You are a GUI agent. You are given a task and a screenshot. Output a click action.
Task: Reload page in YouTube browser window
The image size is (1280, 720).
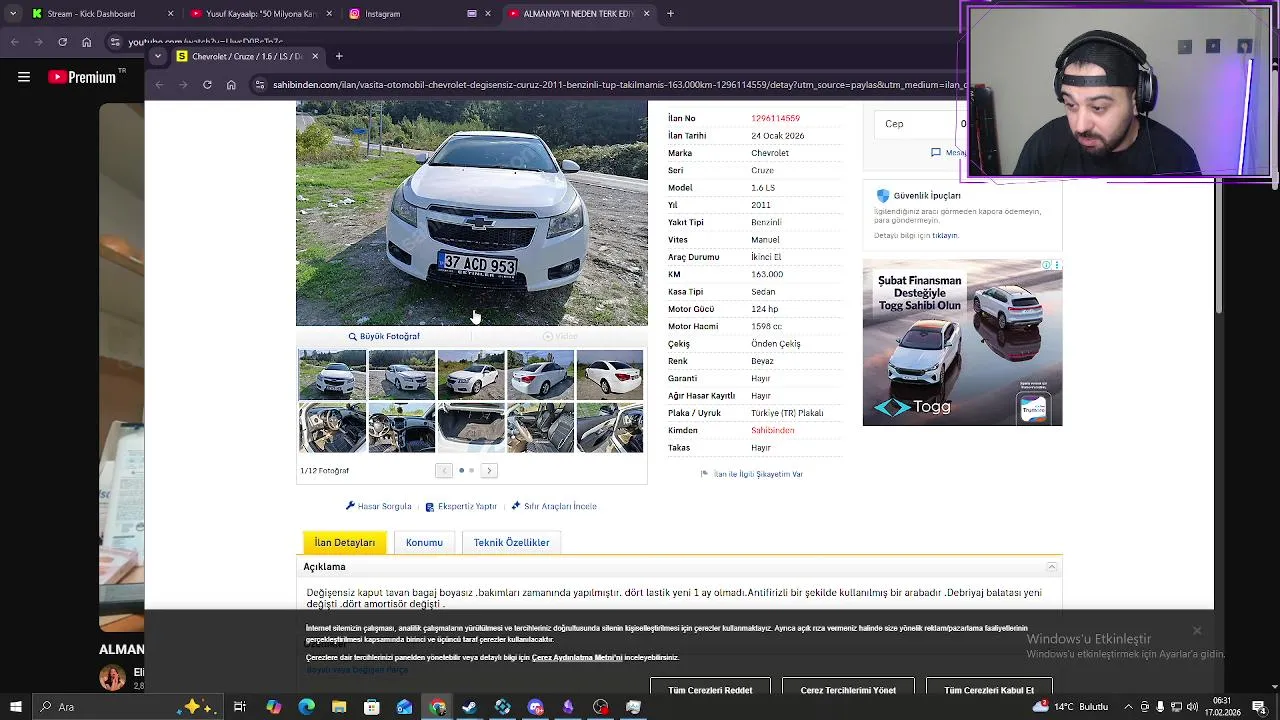point(62,42)
